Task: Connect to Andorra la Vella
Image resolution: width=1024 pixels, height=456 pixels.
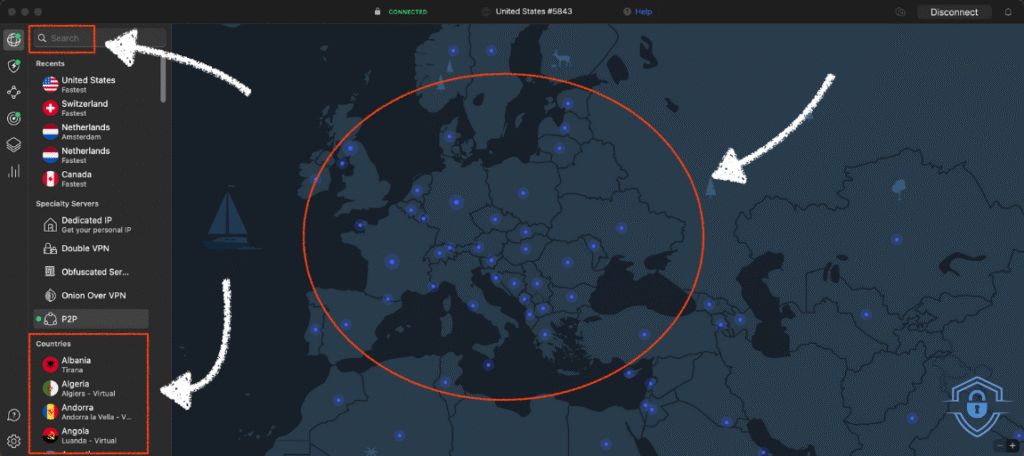Action: click(x=91, y=412)
